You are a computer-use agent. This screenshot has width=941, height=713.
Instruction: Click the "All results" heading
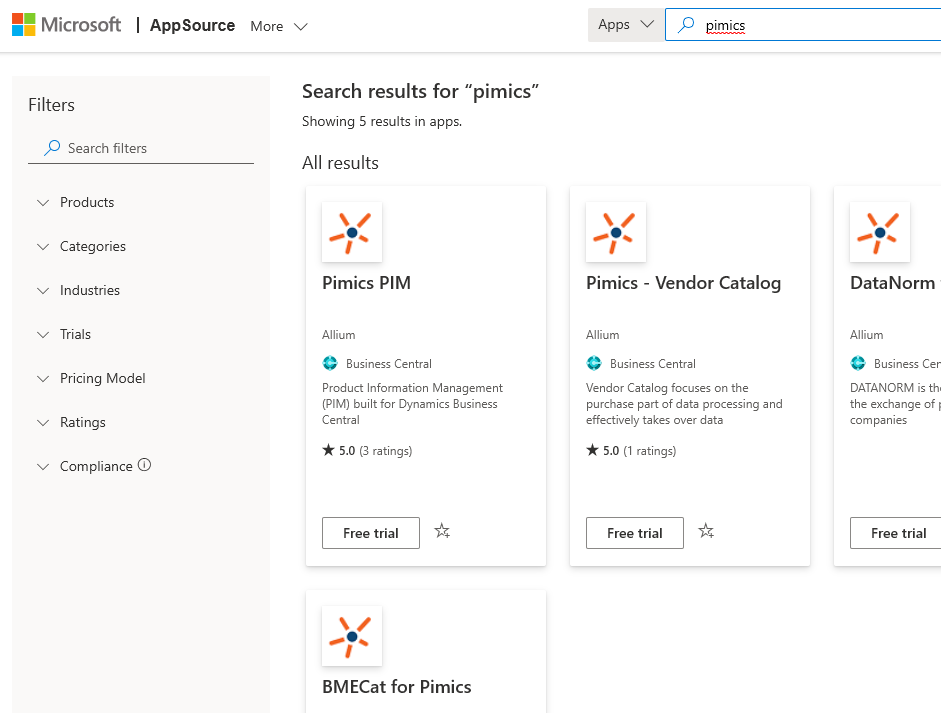[x=340, y=163]
